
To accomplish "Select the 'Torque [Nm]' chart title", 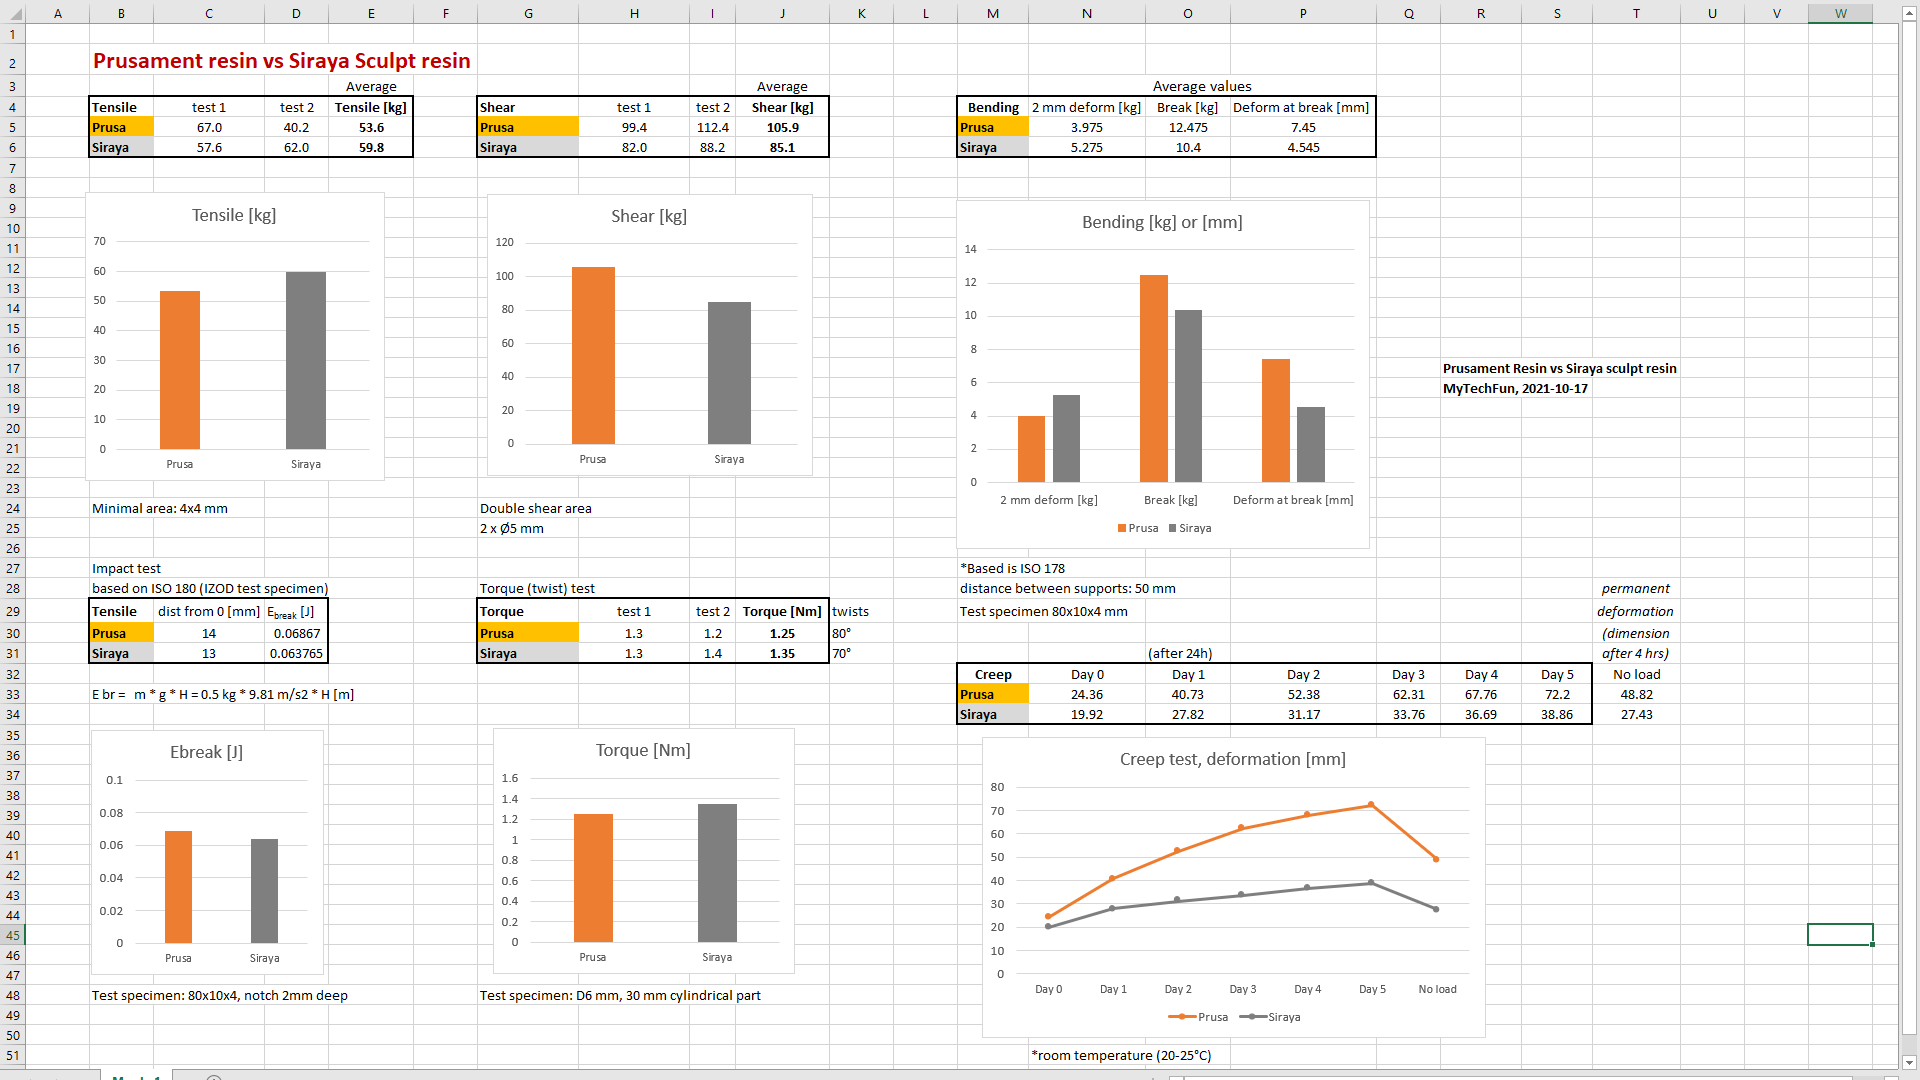I will tap(643, 750).
